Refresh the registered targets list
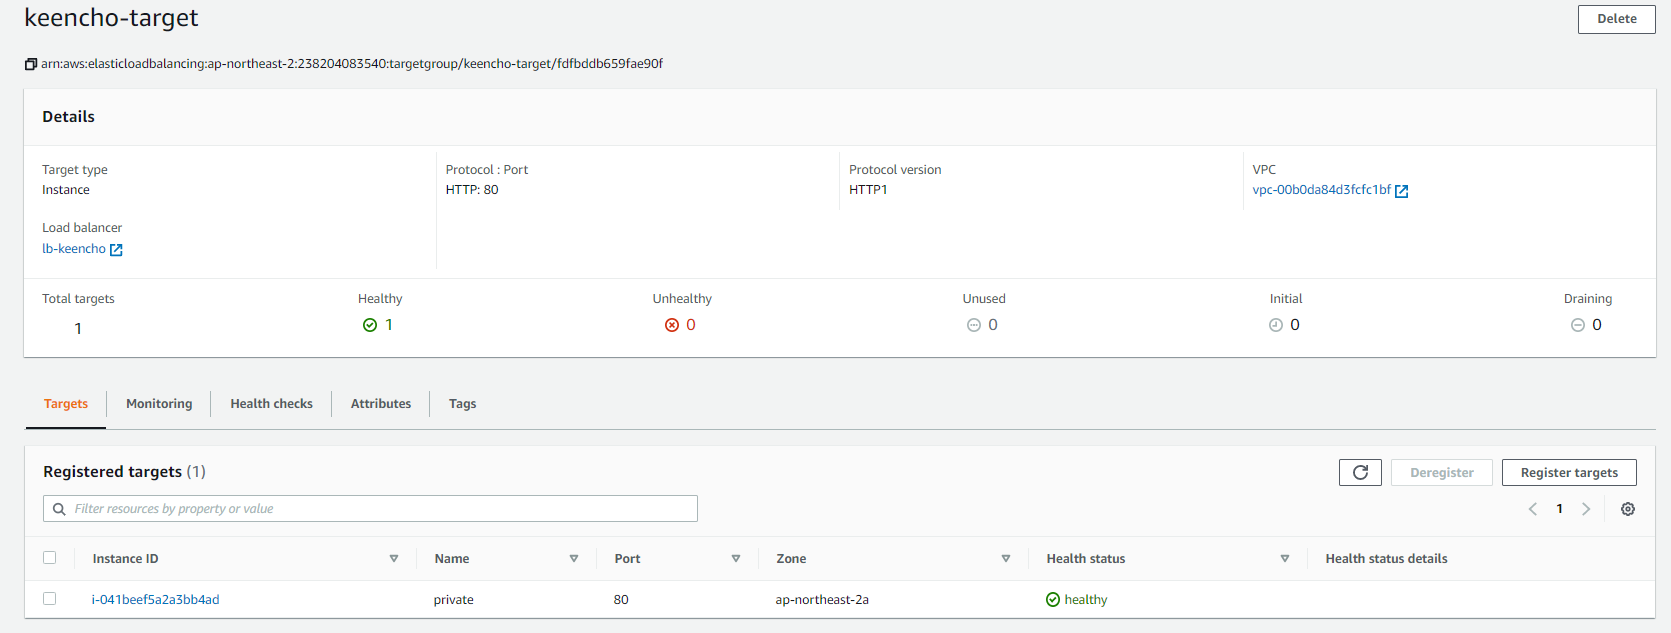 click(x=1360, y=472)
